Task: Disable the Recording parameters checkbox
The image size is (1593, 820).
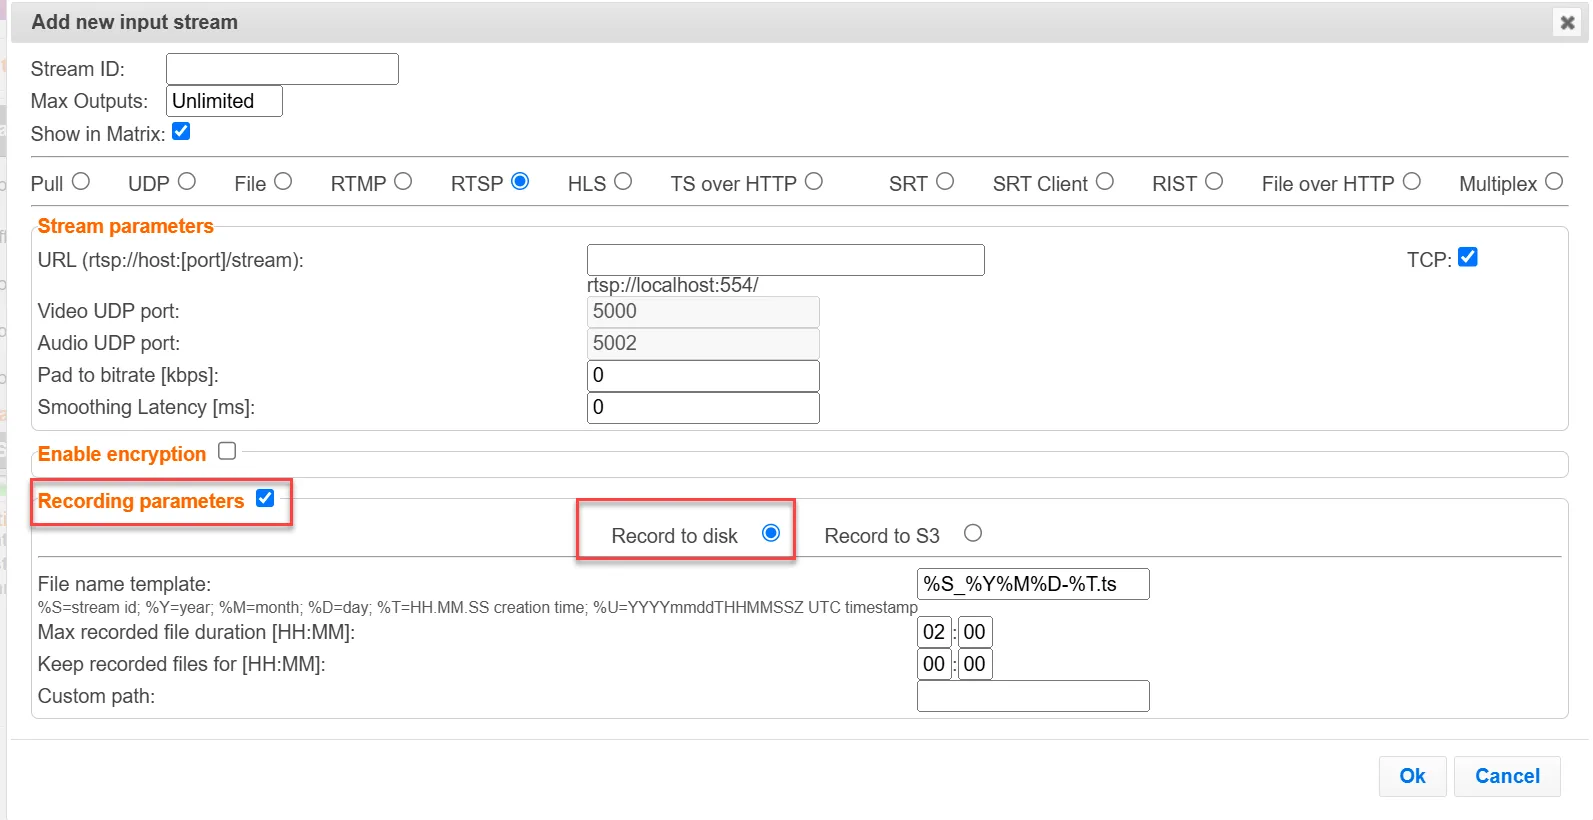Action: pos(265,498)
